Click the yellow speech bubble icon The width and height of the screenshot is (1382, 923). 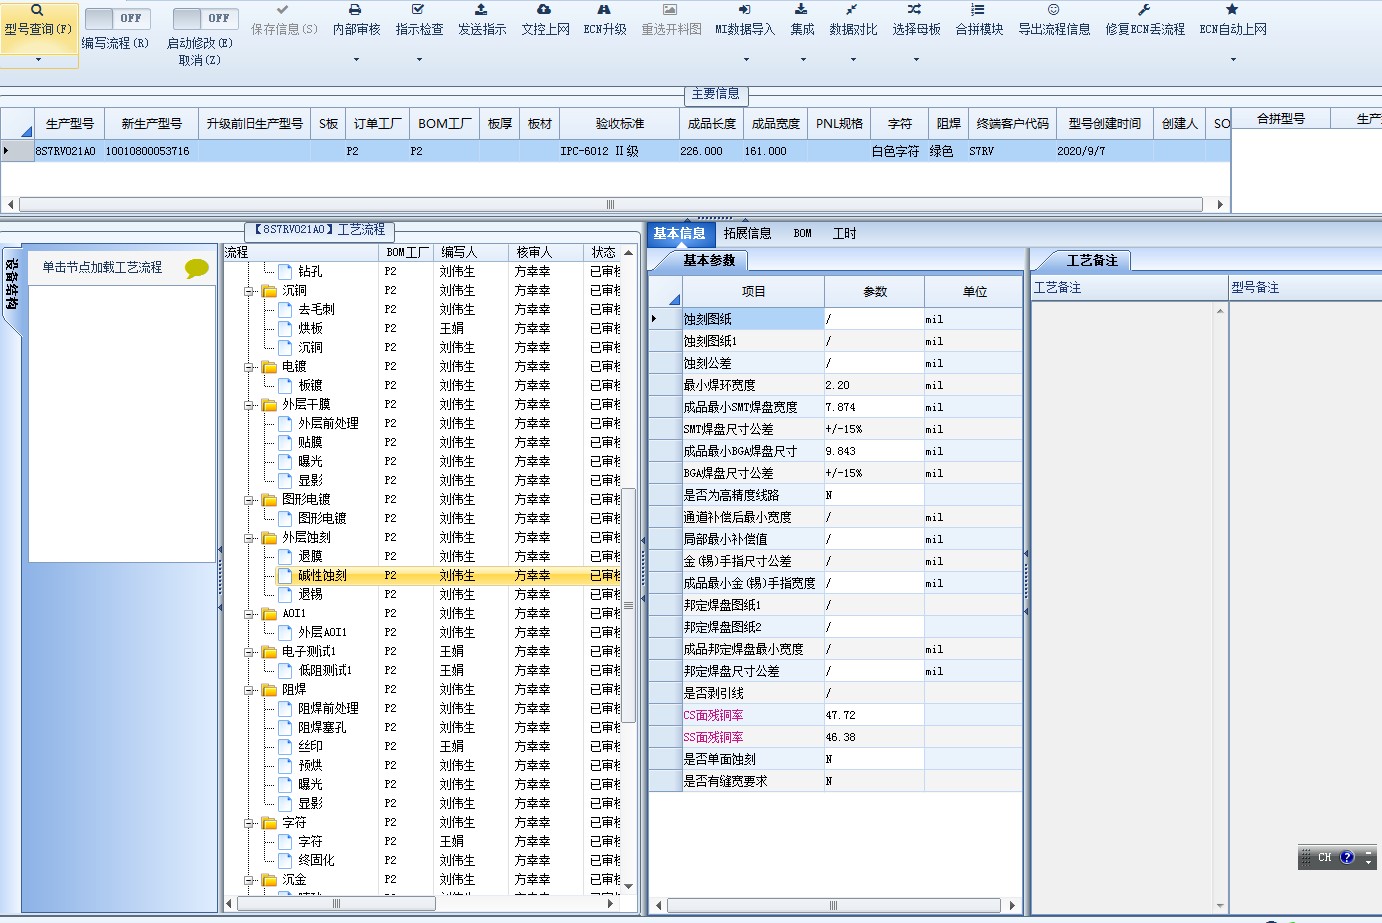(197, 268)
